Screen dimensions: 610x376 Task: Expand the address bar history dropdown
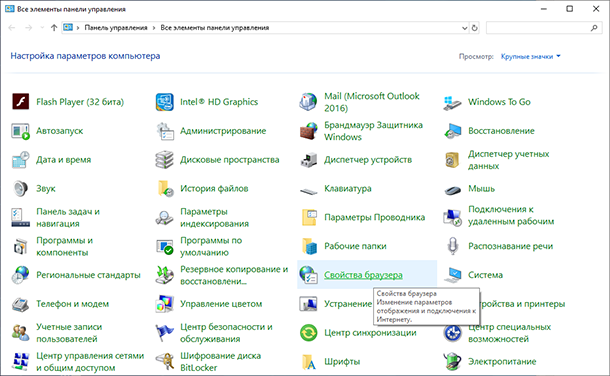point(465,28)
